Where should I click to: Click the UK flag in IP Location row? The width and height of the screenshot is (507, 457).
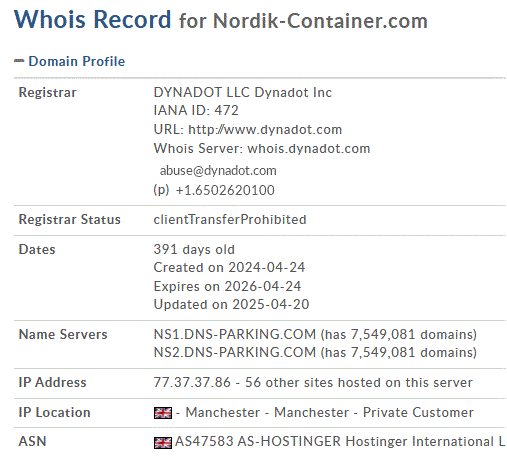(x=163, y=413)
